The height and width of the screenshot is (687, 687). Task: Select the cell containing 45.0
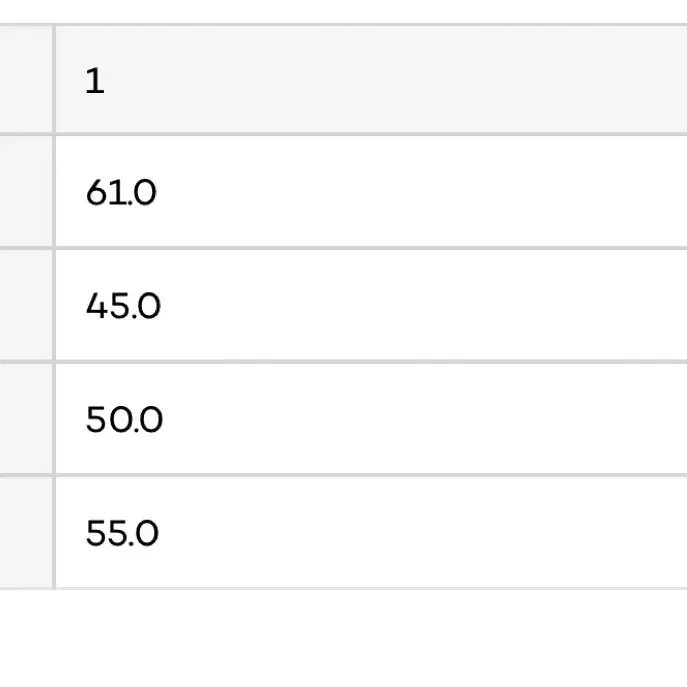(372, 305)
